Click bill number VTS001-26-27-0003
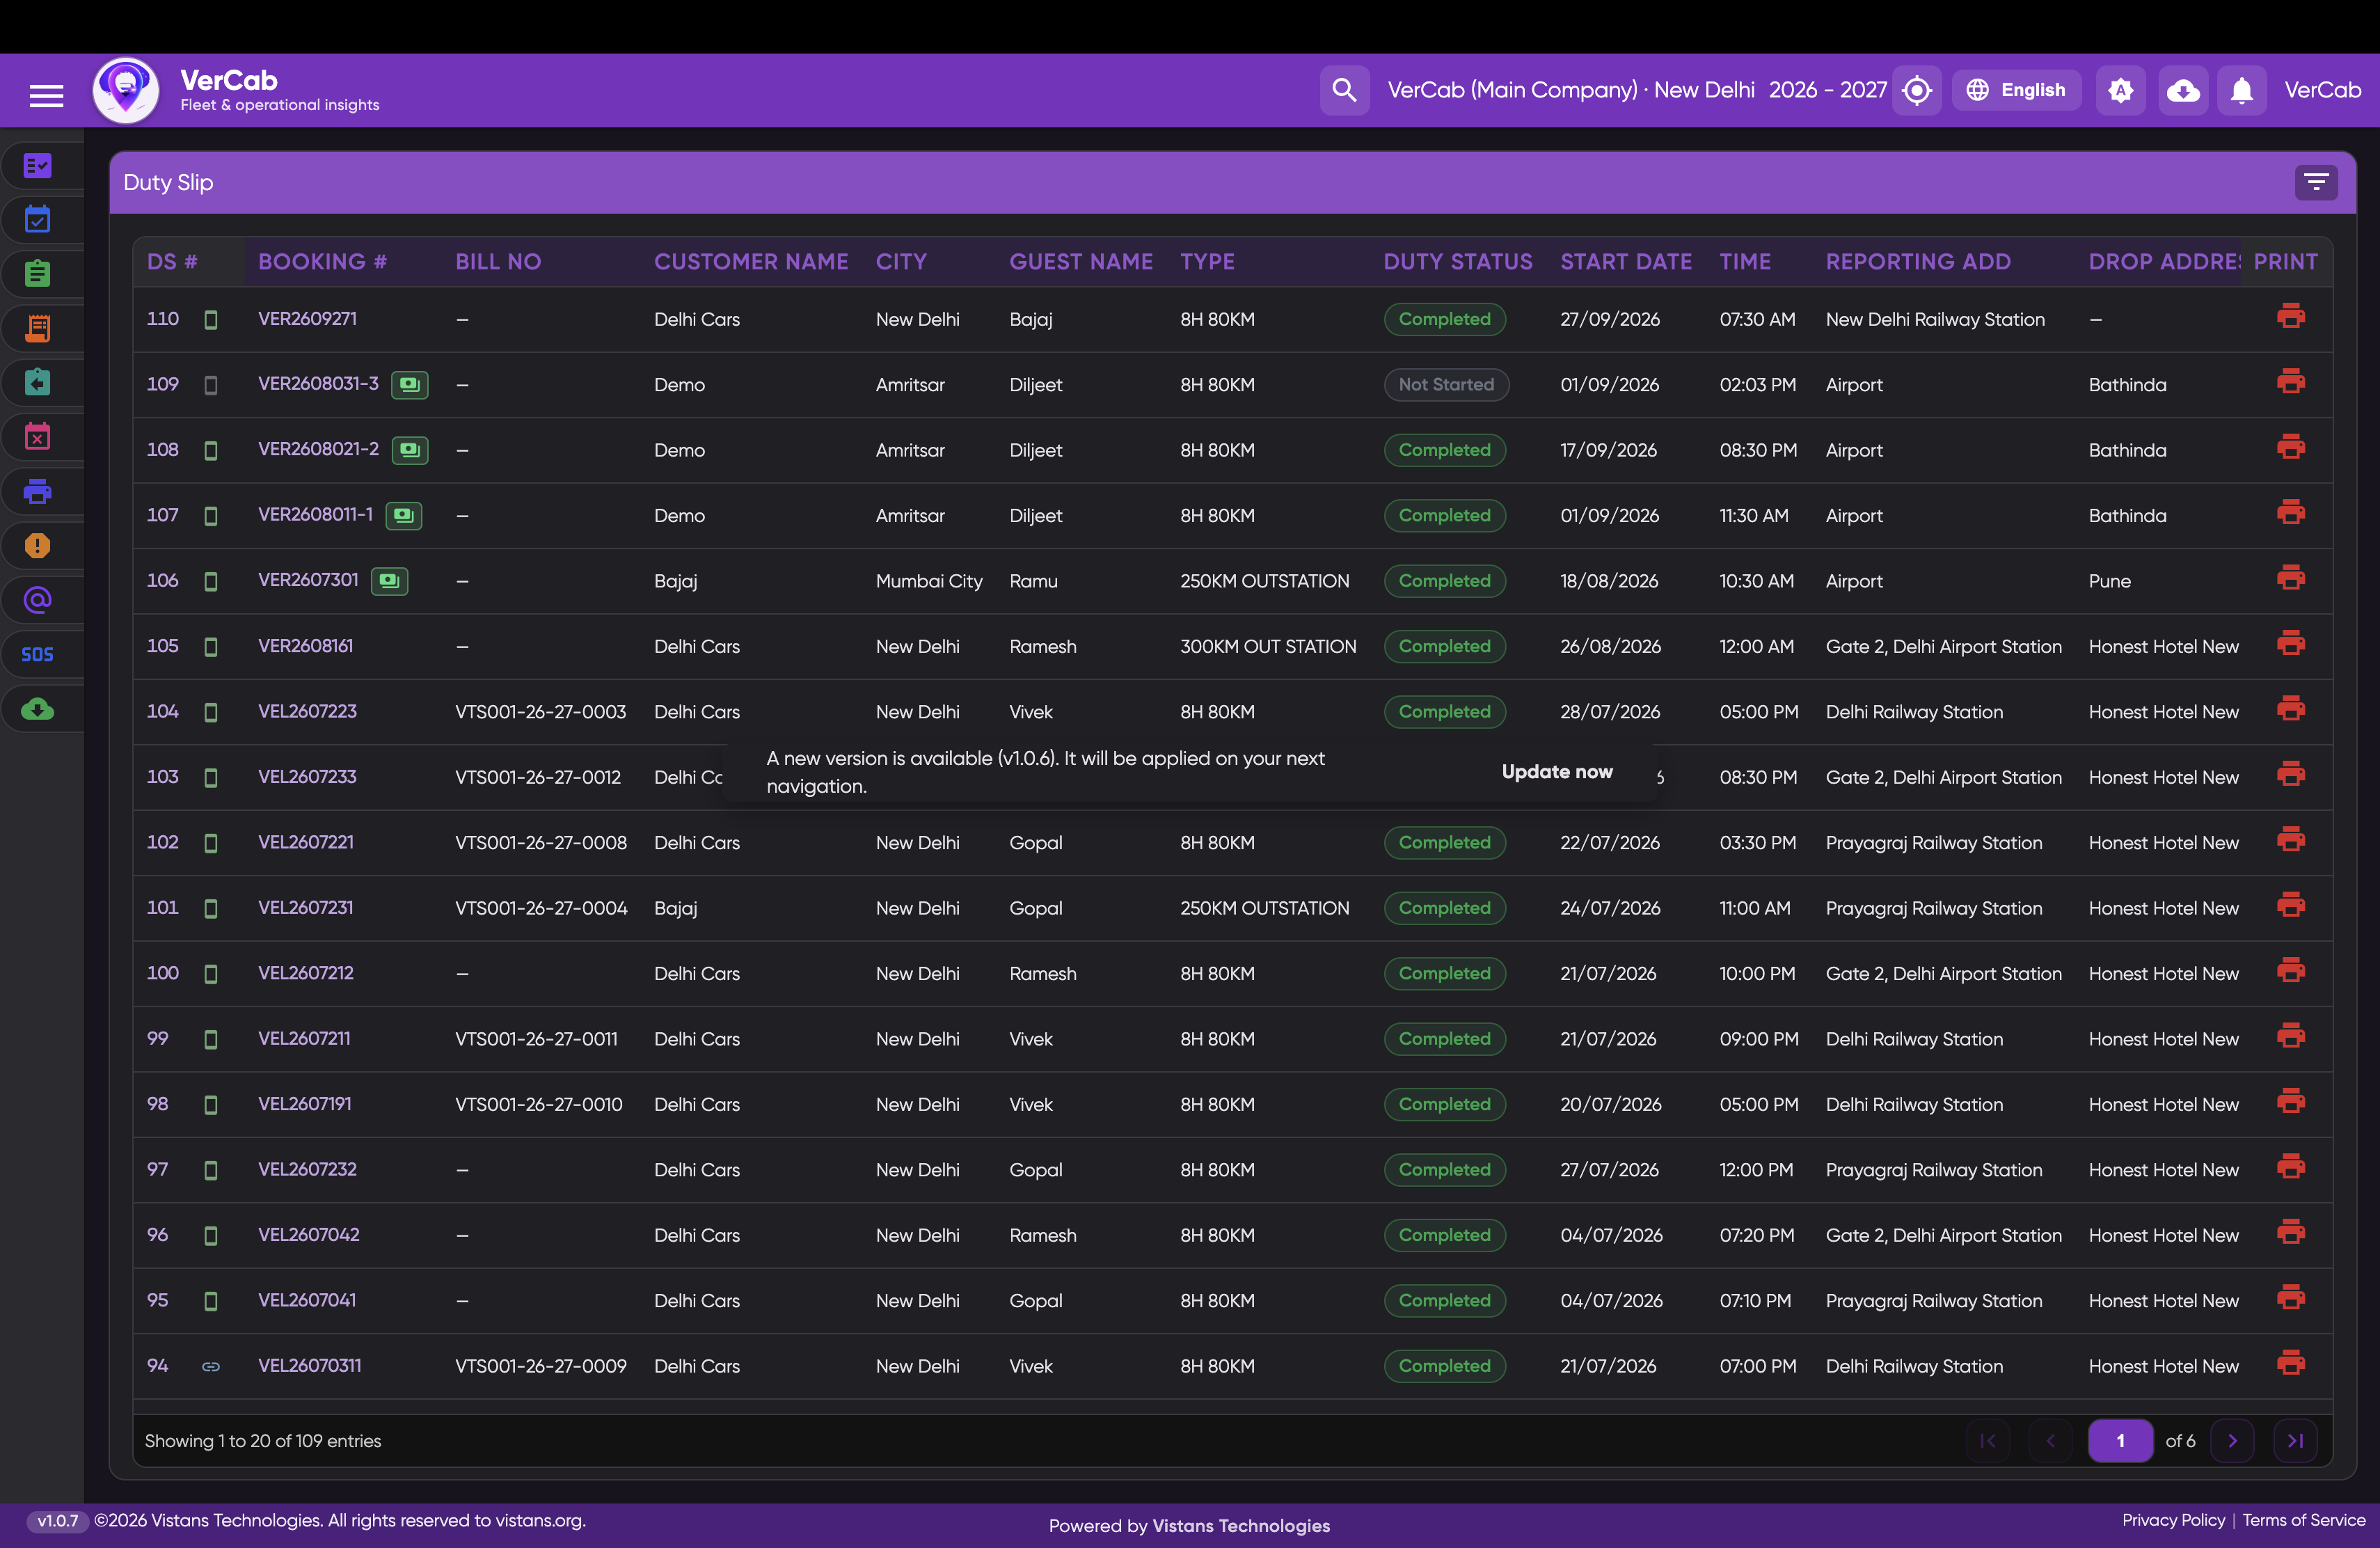 pos(540,712)
